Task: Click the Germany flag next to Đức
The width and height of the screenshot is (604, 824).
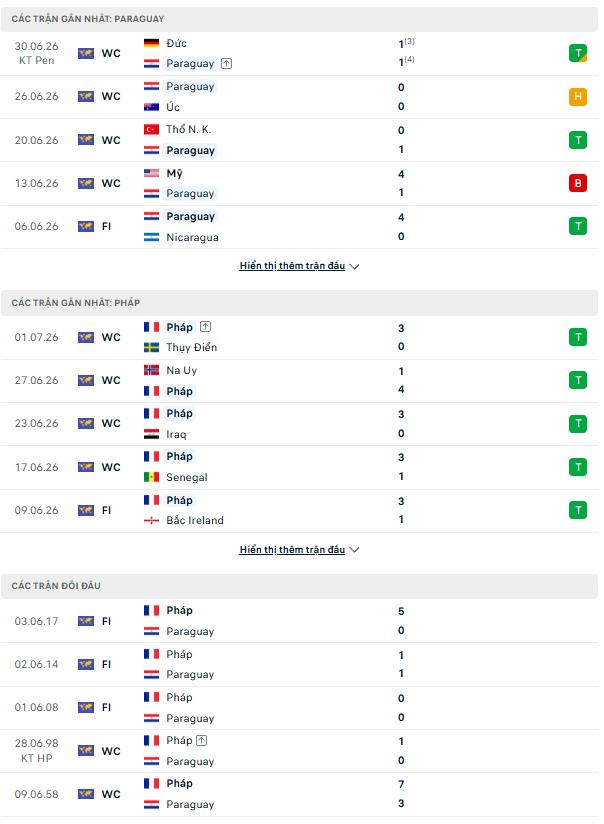Action: [151, 43]
